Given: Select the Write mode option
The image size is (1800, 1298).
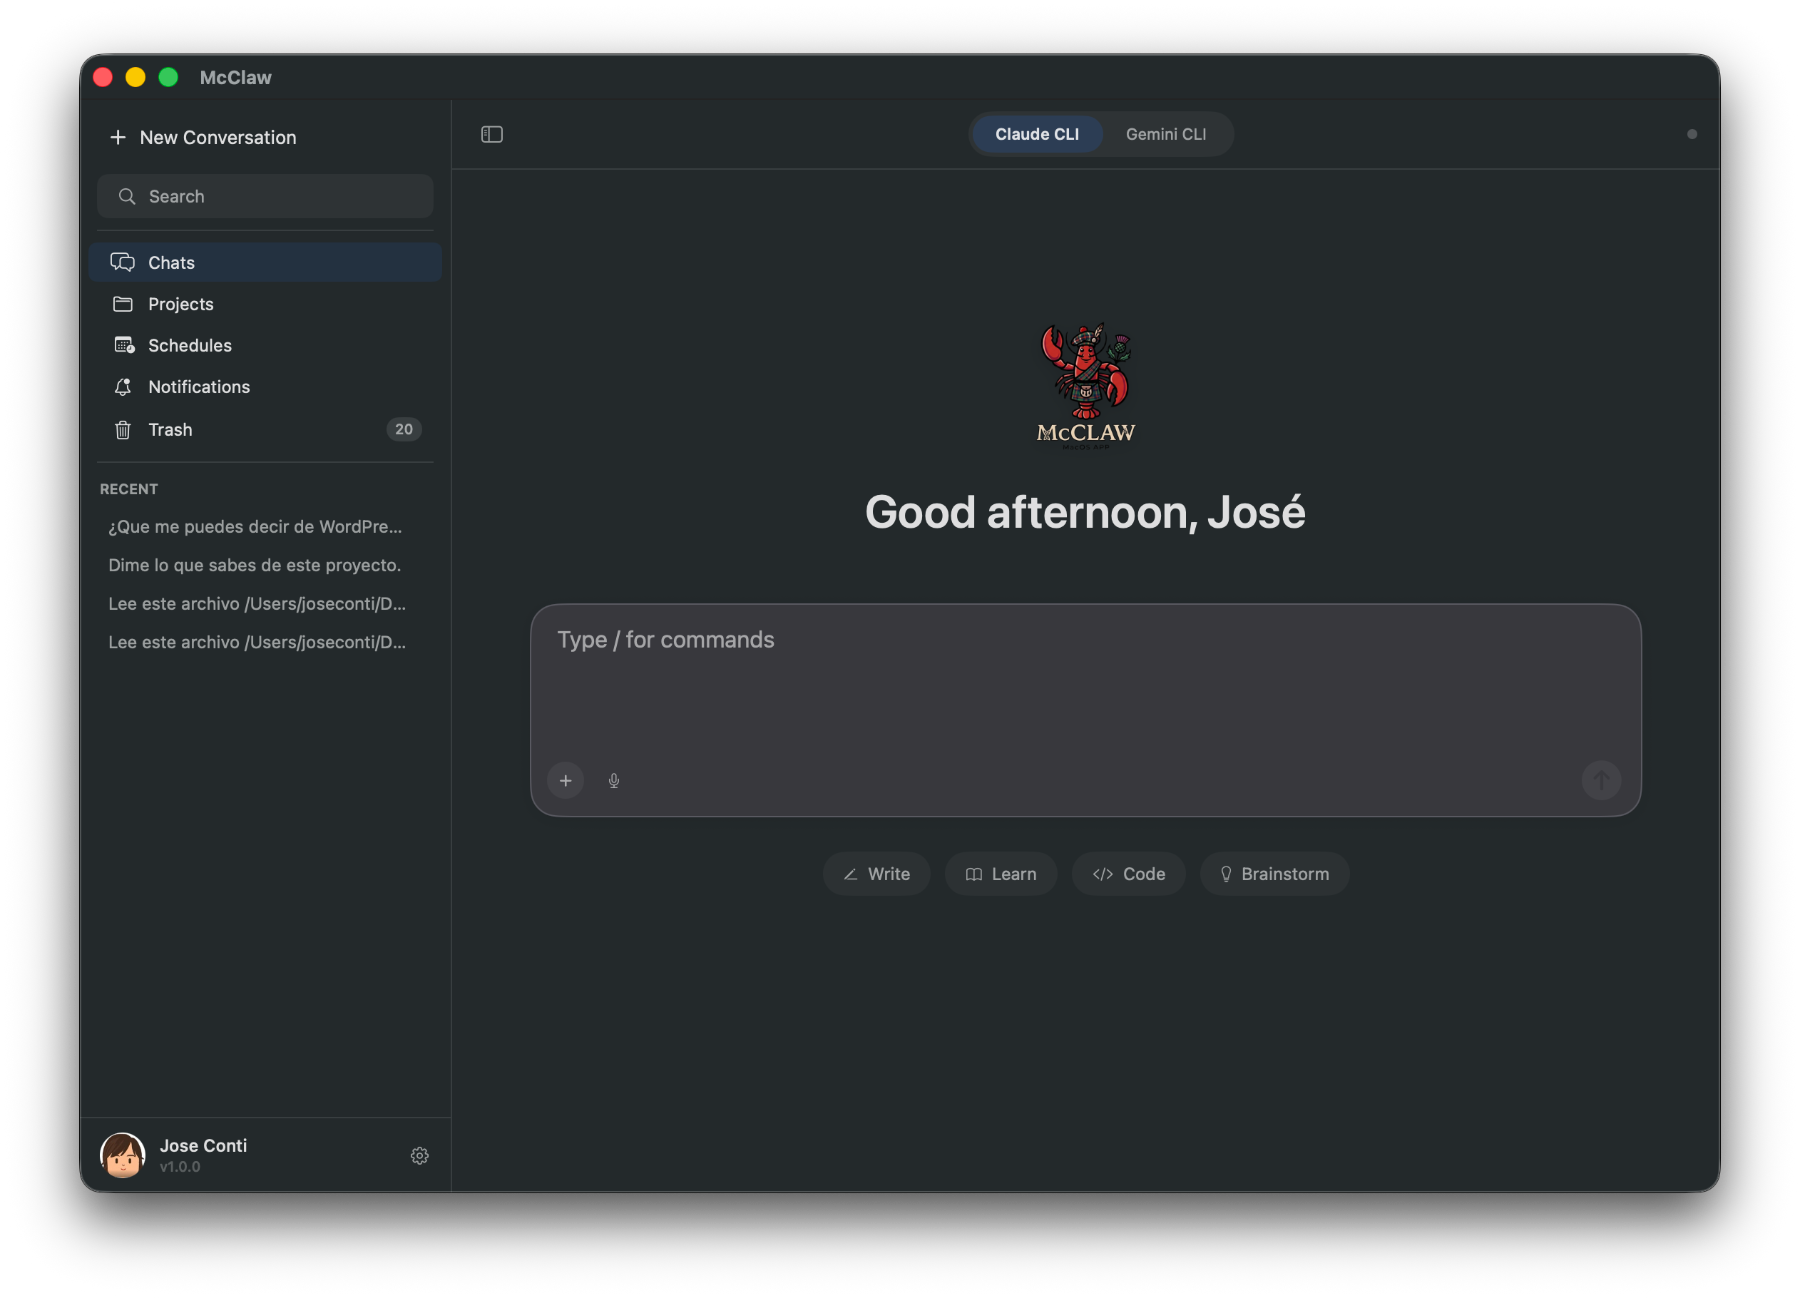Looking at the screenshot, I should coord(876,873).
